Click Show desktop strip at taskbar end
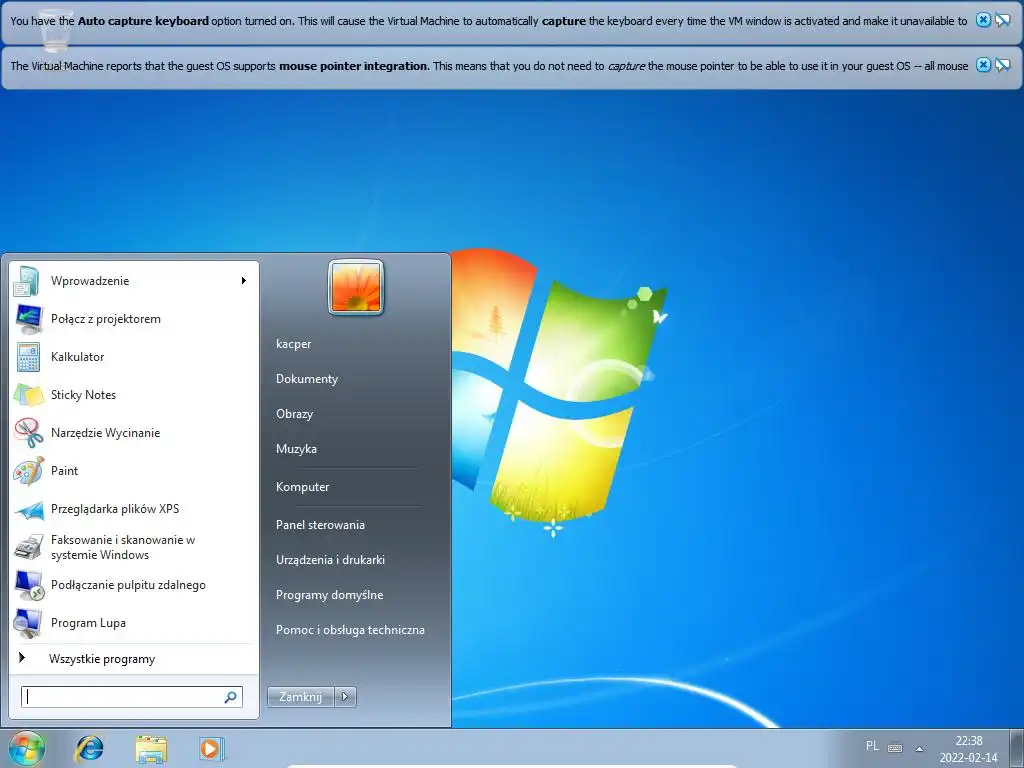 tap(1017, 749)
